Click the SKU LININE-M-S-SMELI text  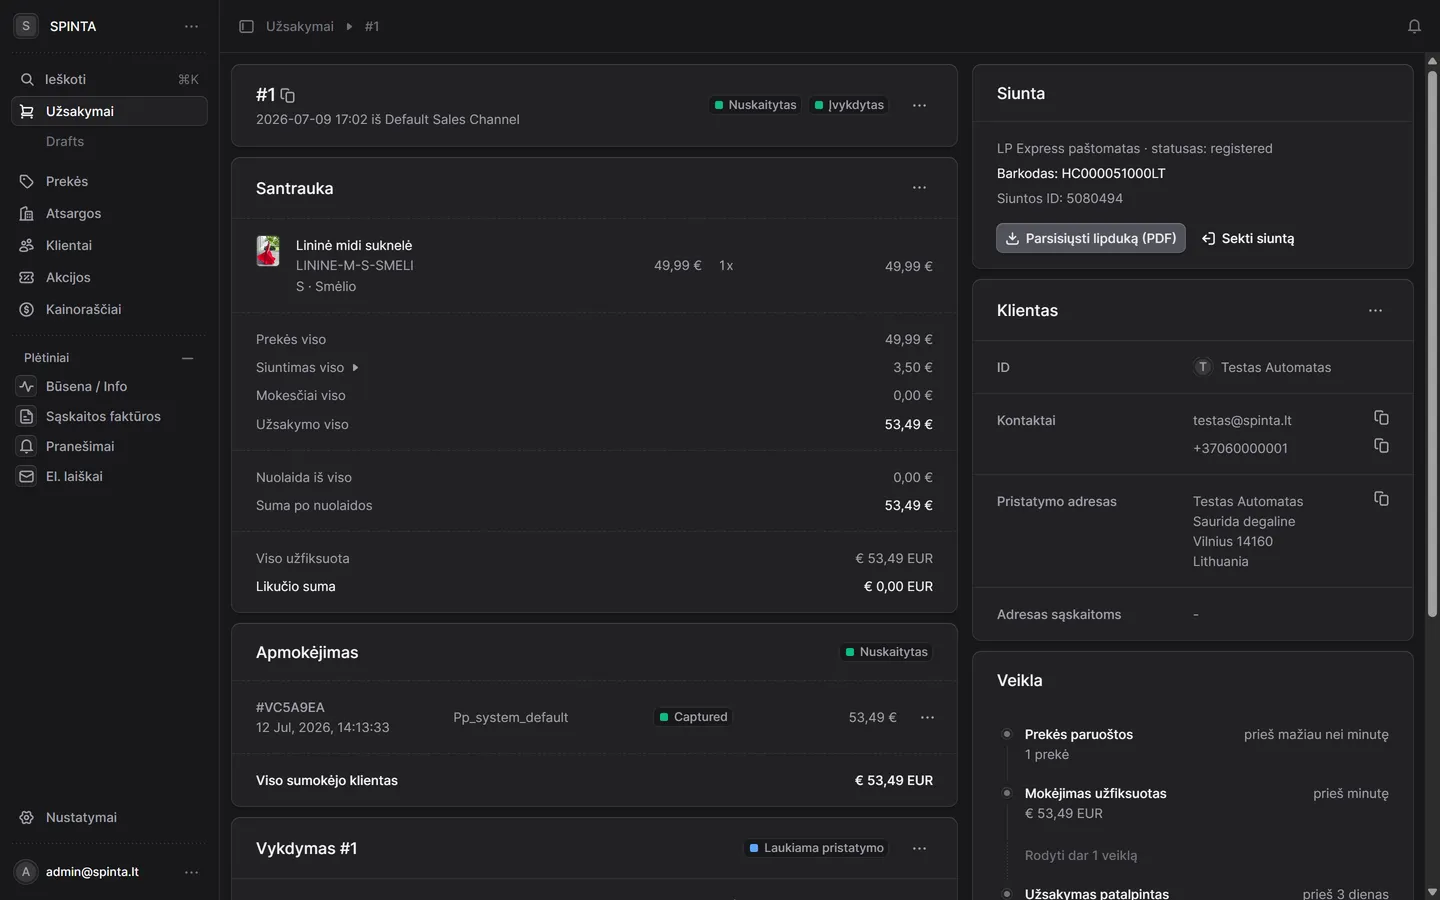(x=355, y=265)
